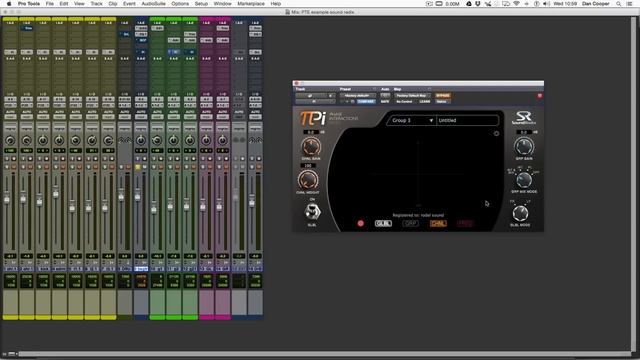Open the Factory Default Map dropdown
640x360 pixels.
[412, 96]
